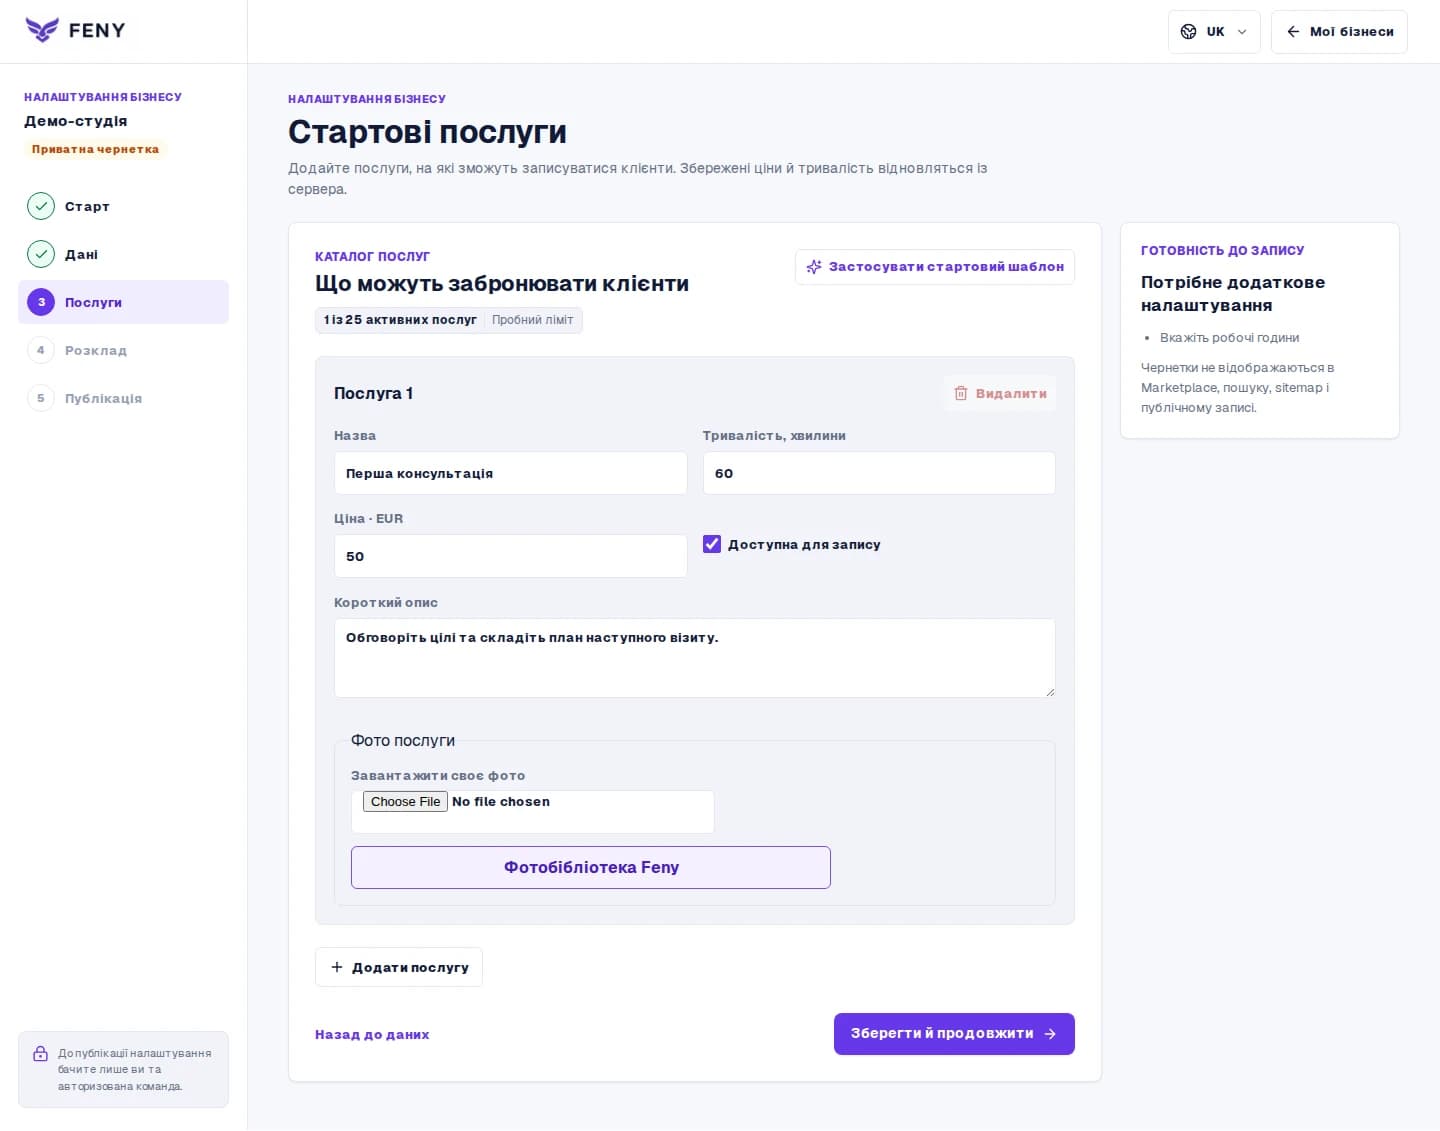Go back to Мої бізнеси
Viewport: 1440px width, 1131px height.
pyautogui.click(x=1339, y=32)
